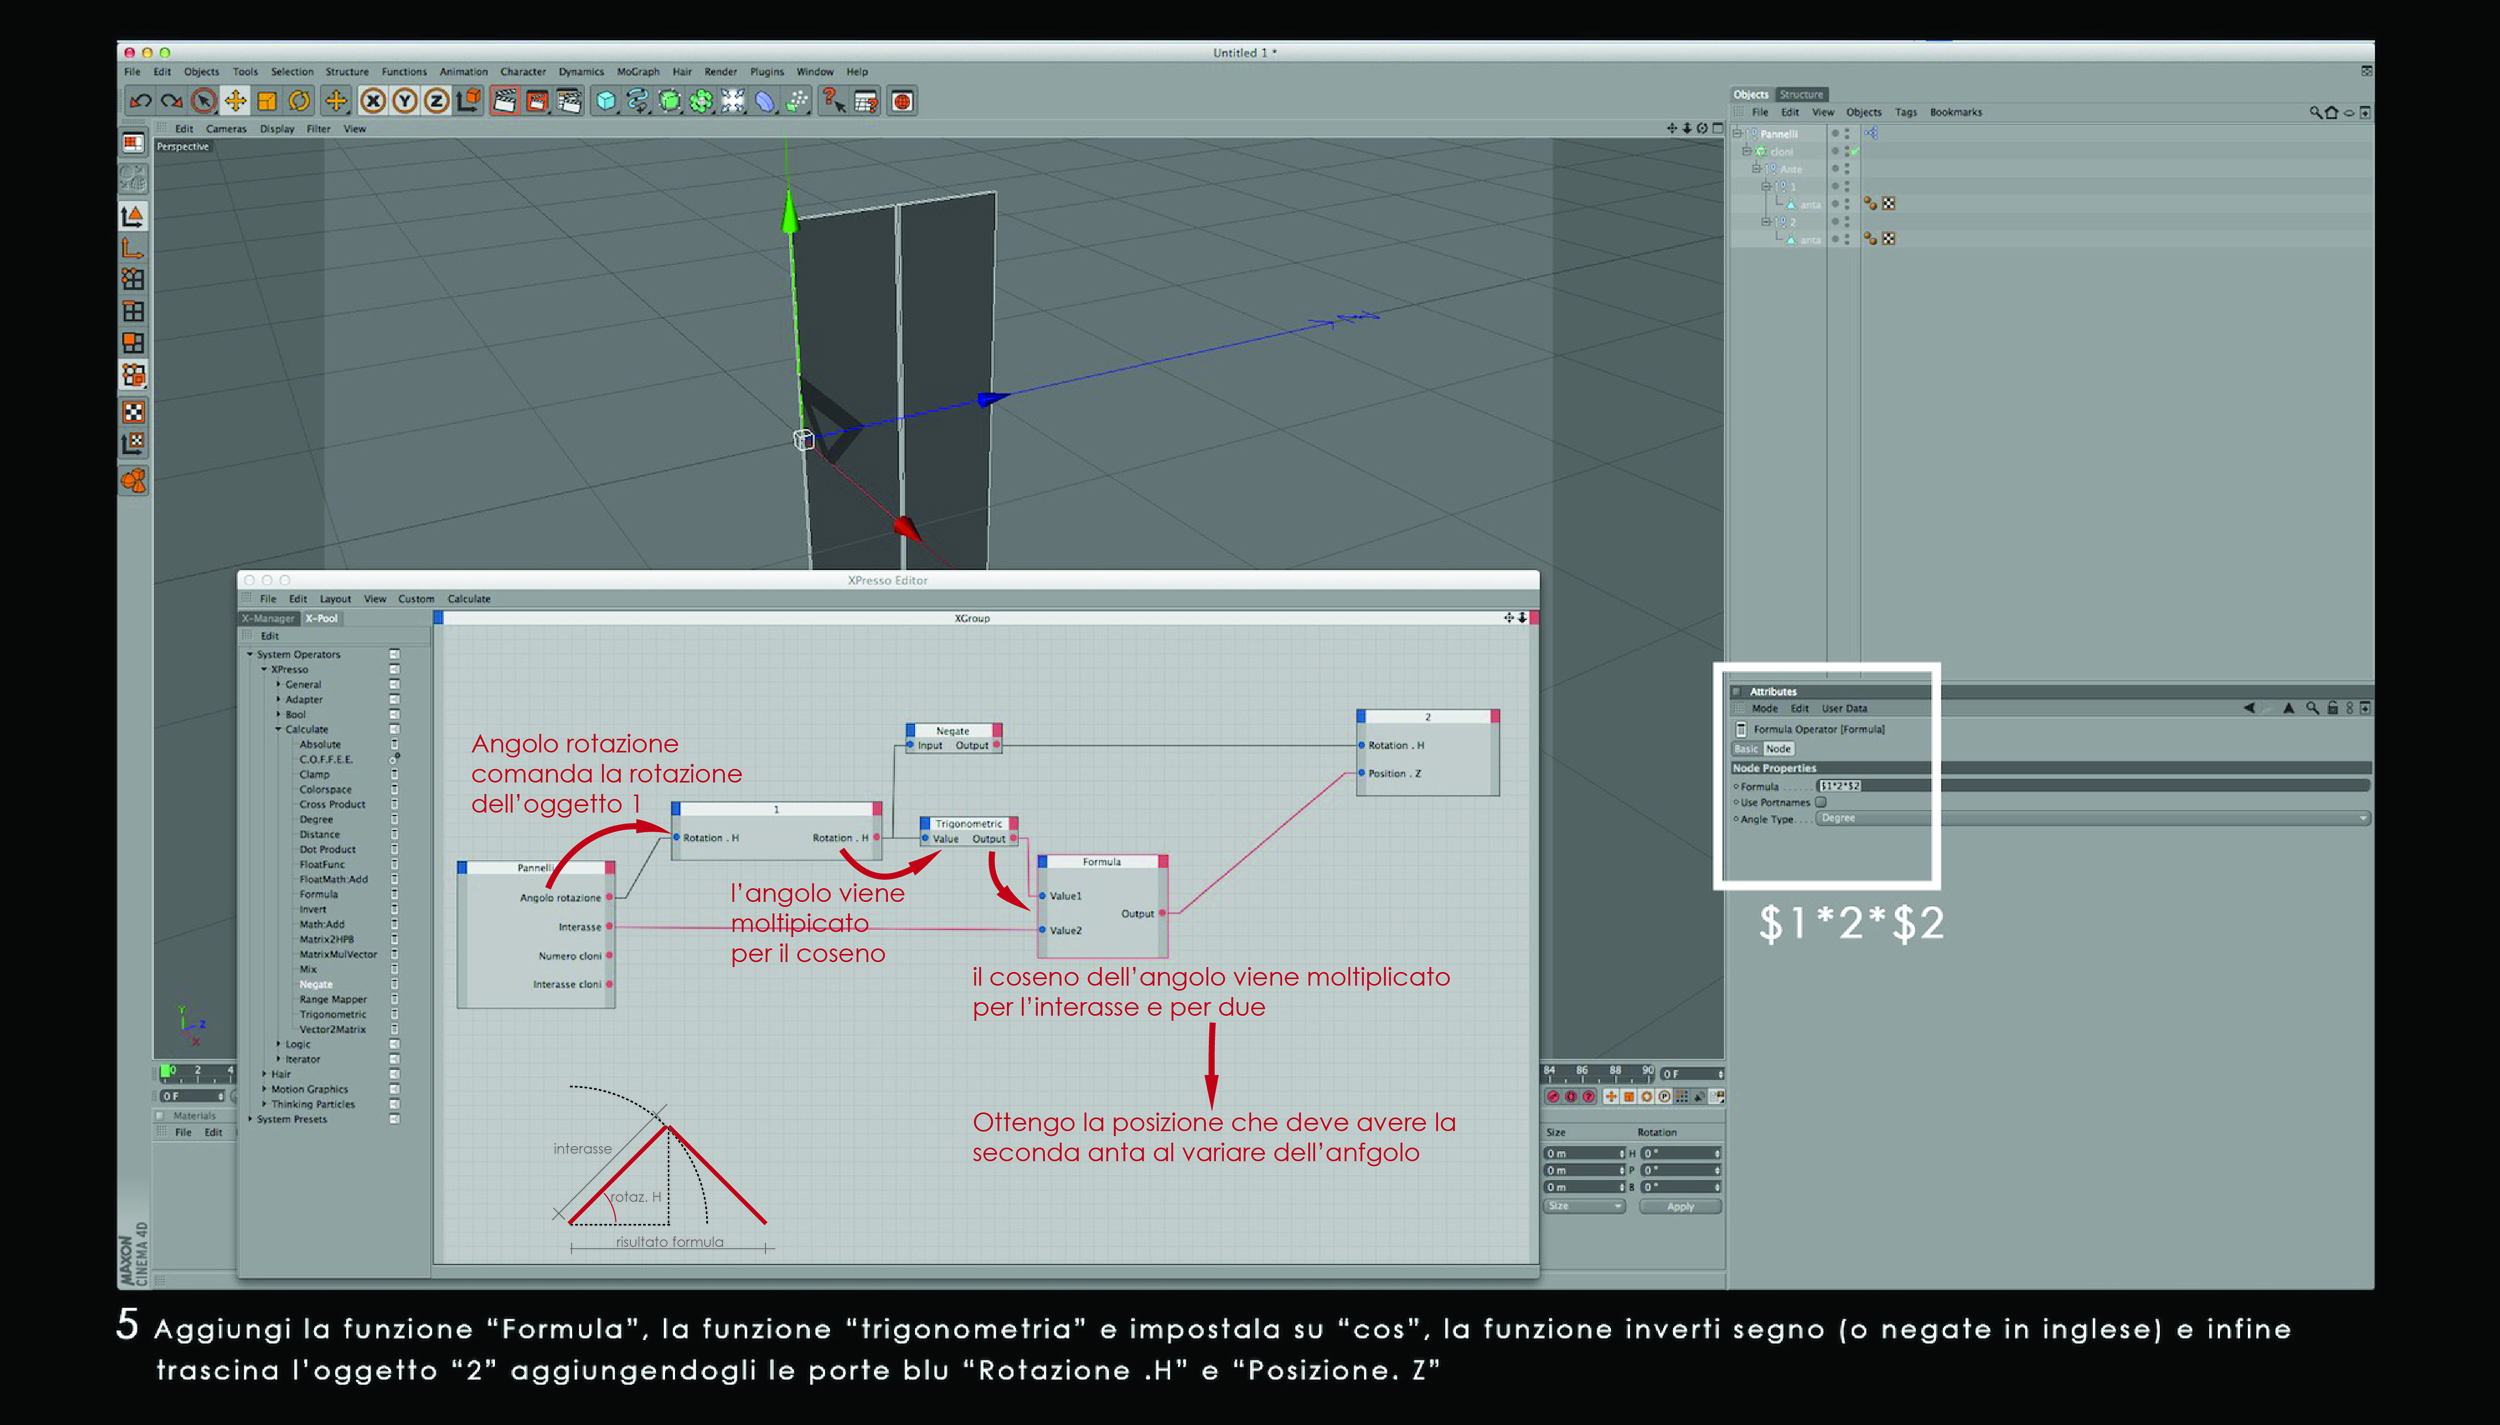Click the Undo arrow icon
Viewport: 2500px width, 1425px height.
click(x=140, y=101)
